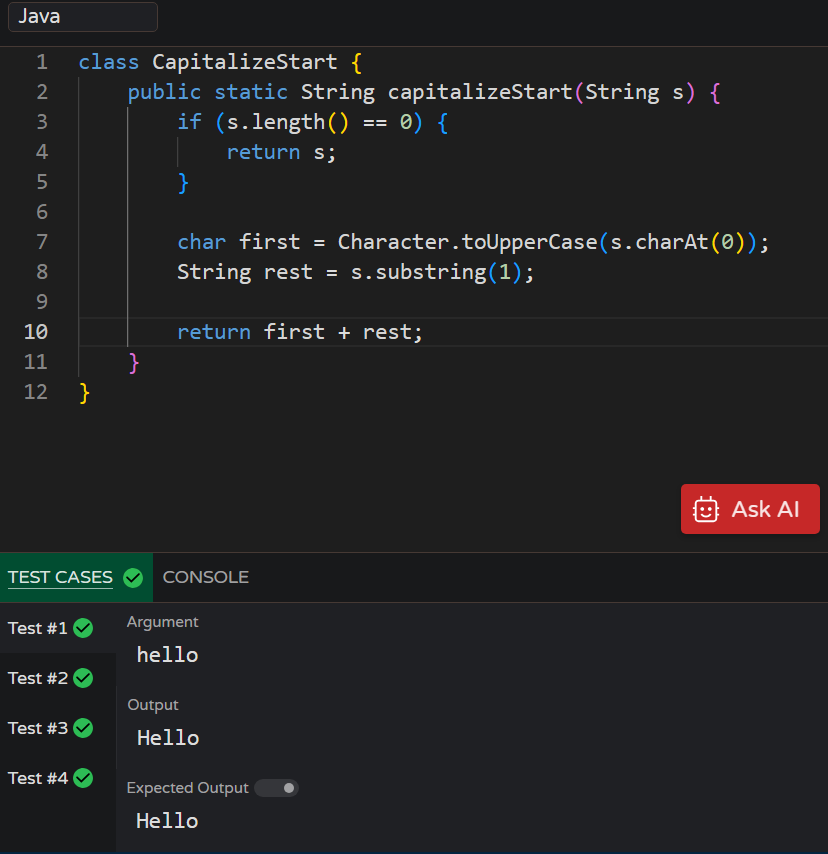The height and width of the screenshot is (854, 828).
Task: Click the argument value 'hello'
Action: 168,655
